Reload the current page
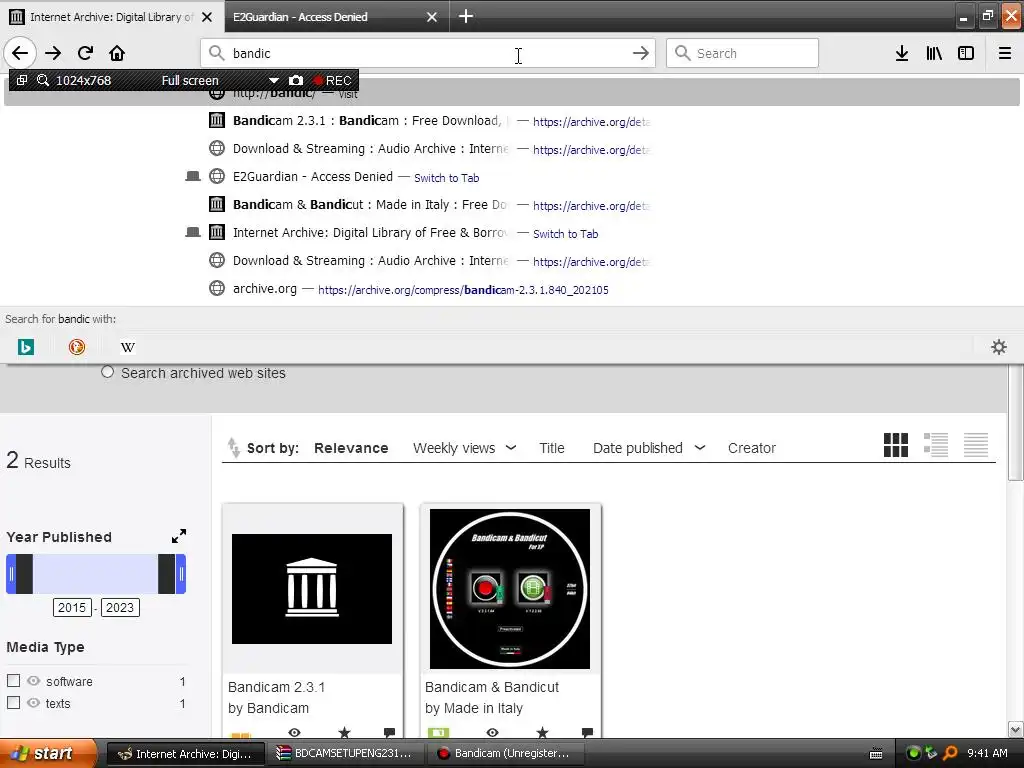The image size is (1024, 768). click(85, 53)
